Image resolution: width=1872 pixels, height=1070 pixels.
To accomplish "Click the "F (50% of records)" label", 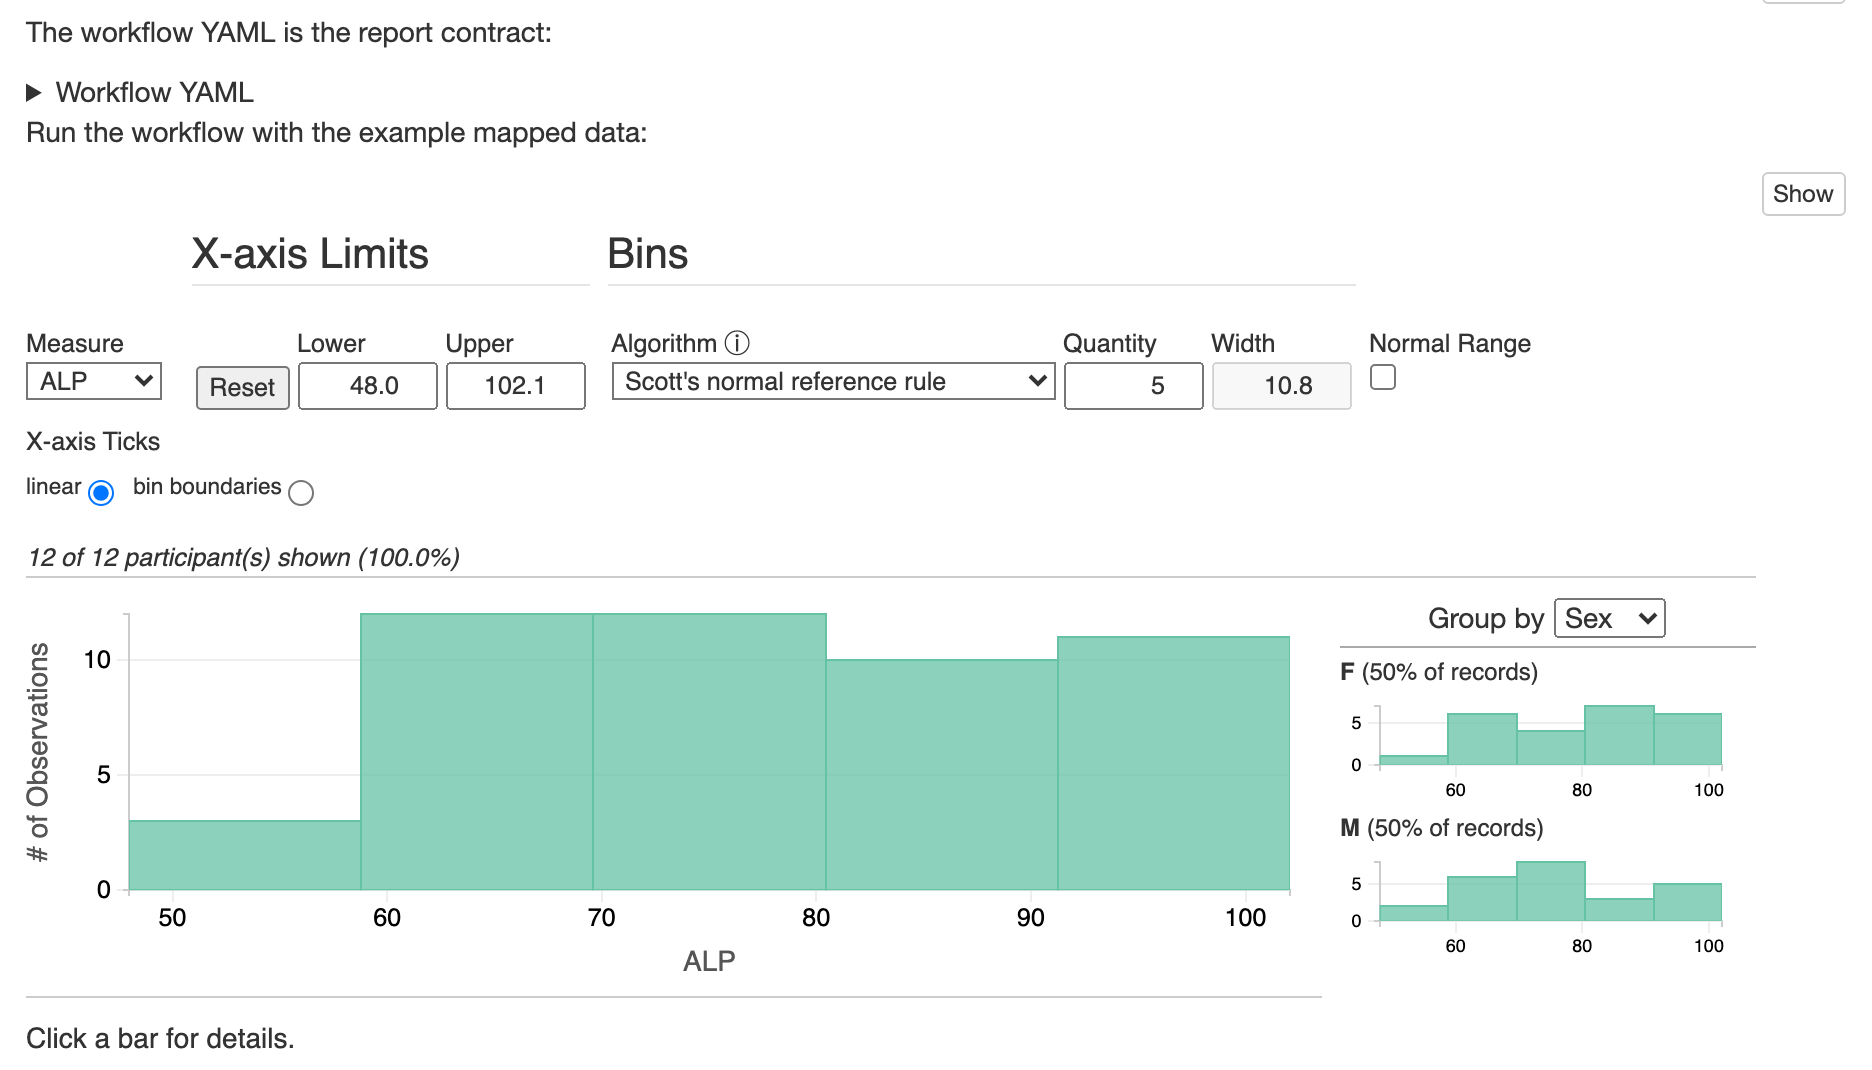I will pyautogui.click(x=1439, y=672).
